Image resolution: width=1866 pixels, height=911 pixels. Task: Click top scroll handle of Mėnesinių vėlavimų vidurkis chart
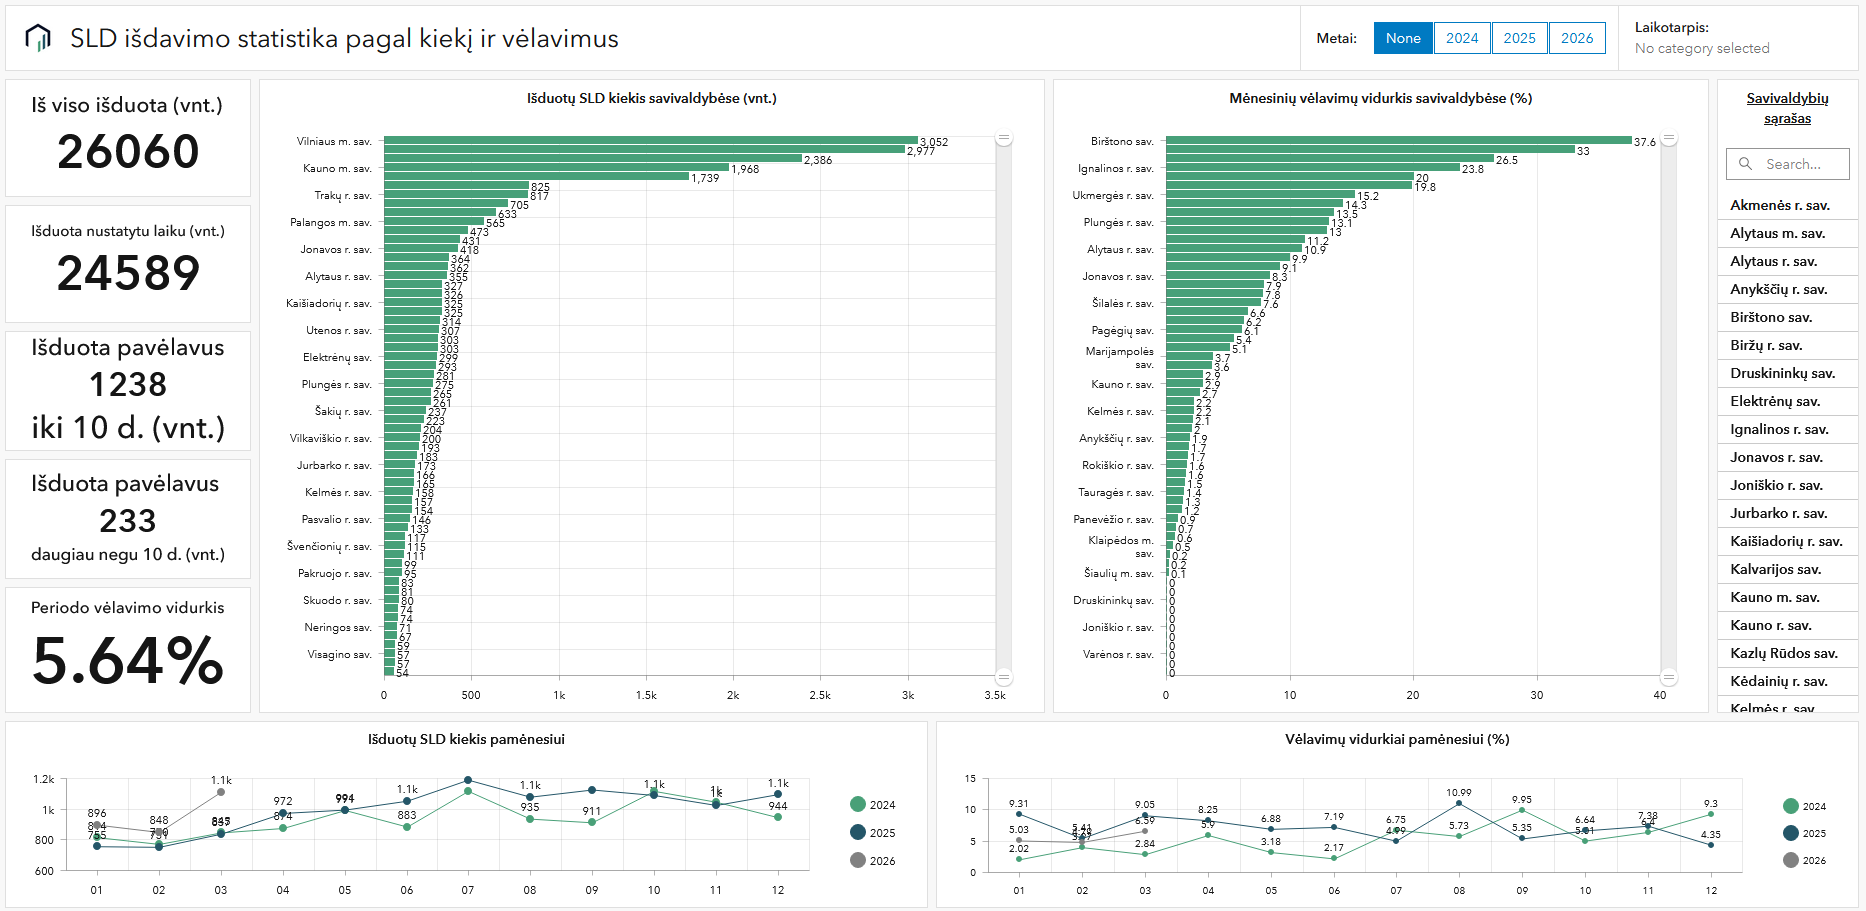pyautogui.click(x=1668, y=139)
